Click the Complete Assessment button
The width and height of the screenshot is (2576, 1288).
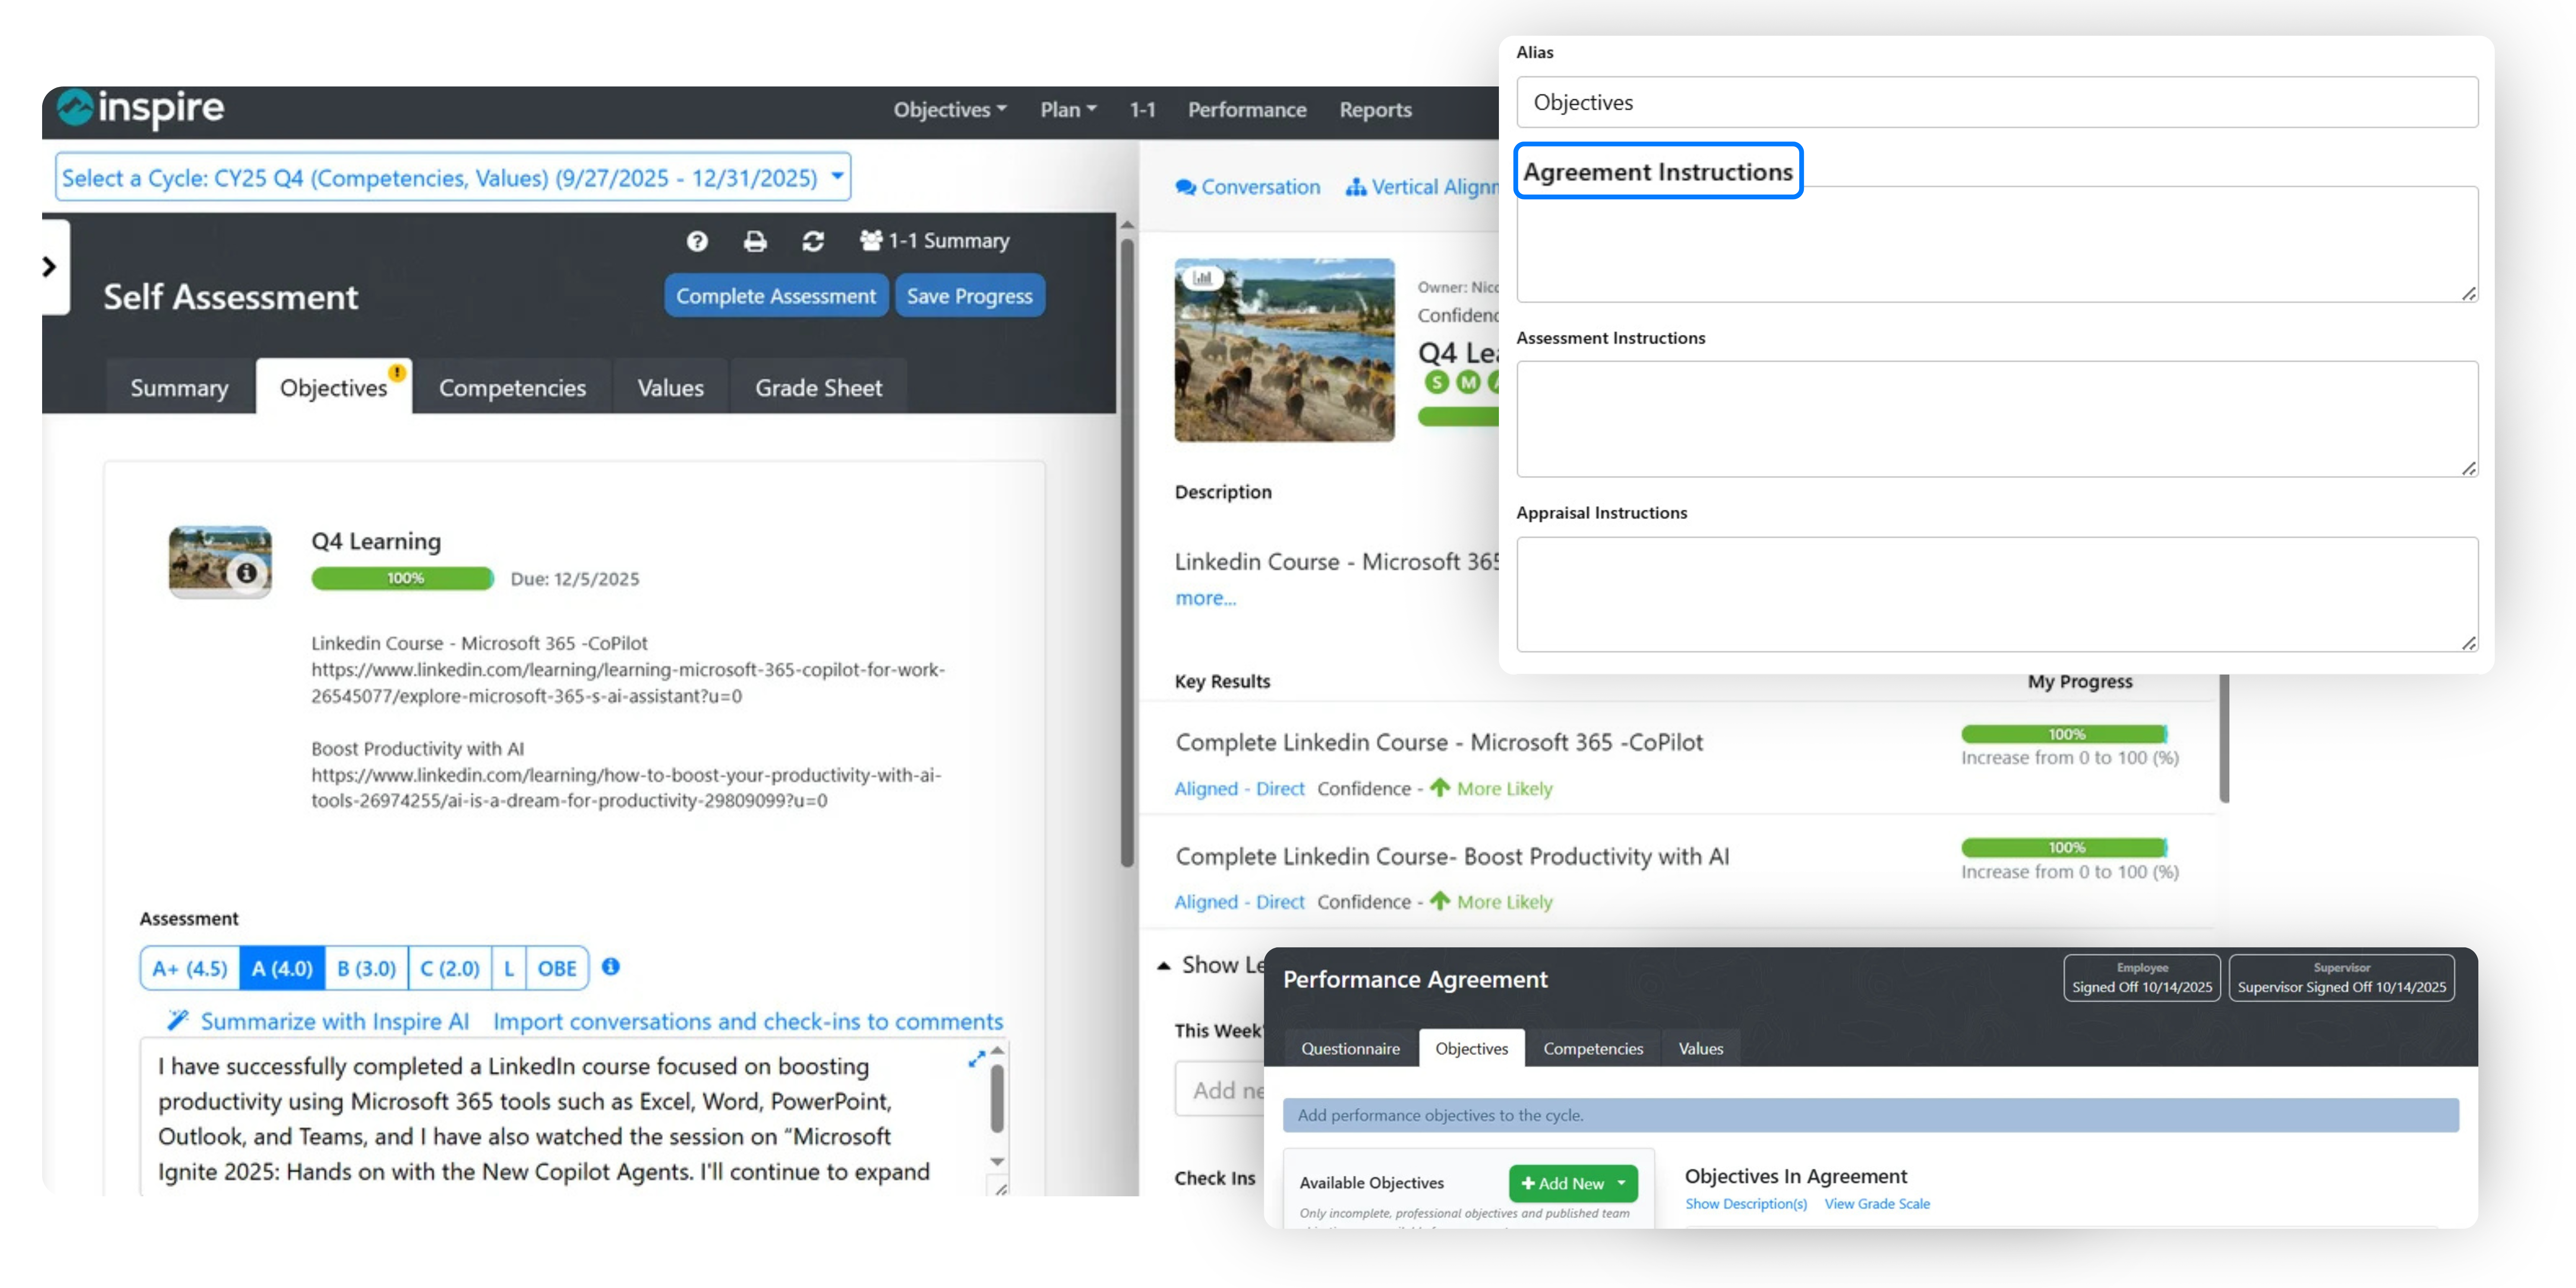(x=775, y=296)
